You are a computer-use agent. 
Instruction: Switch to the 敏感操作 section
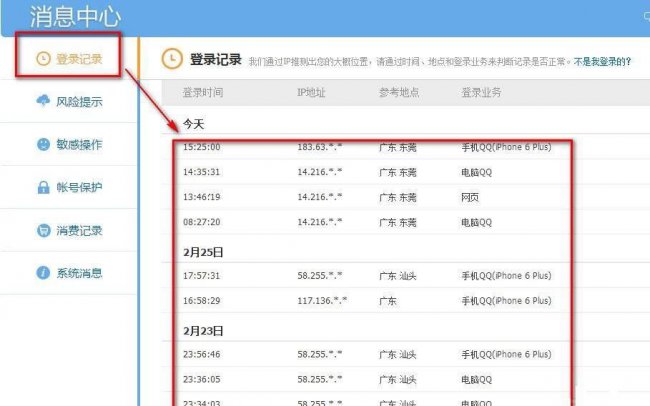pos(69,144)
